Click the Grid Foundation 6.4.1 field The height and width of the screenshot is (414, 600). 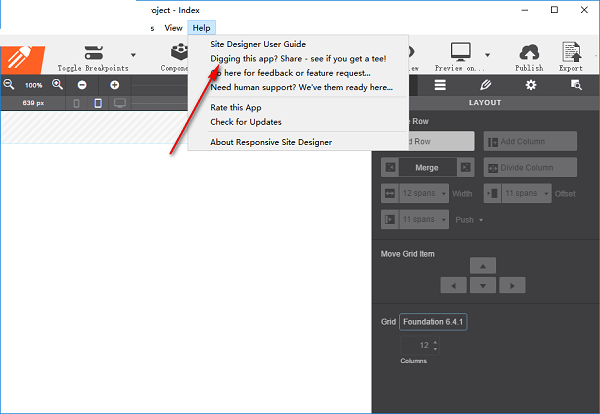tap(434, 322)
